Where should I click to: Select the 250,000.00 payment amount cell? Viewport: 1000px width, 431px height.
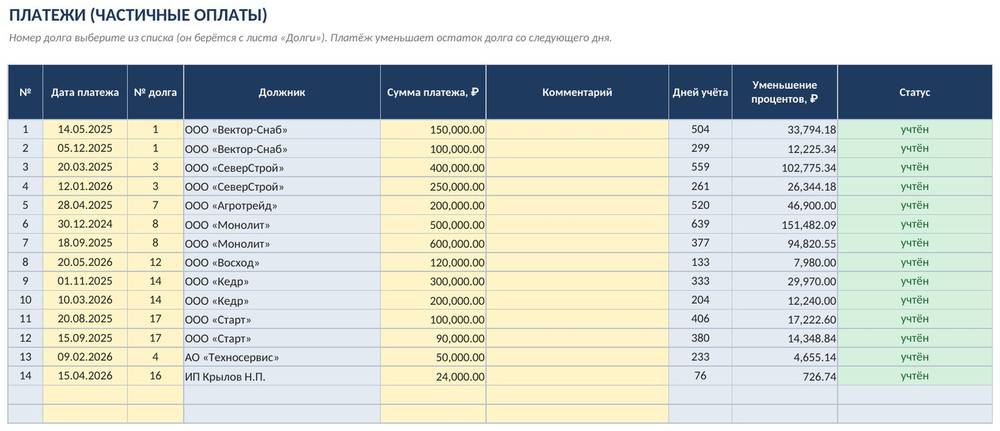[433, 187]
